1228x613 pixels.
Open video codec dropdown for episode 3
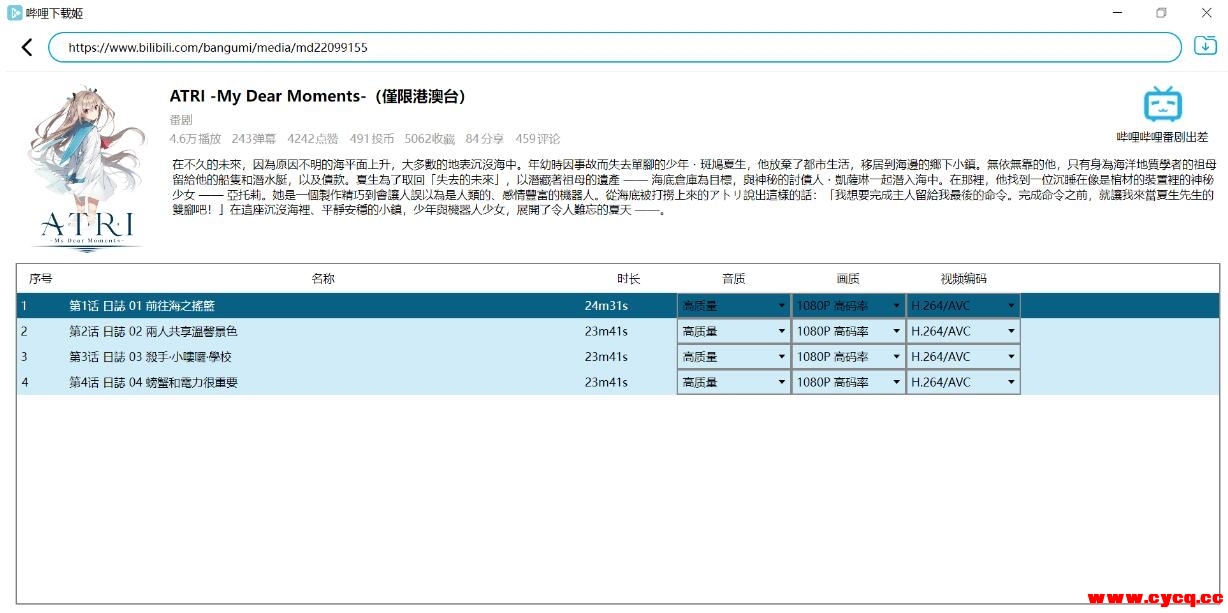[962, 357]
